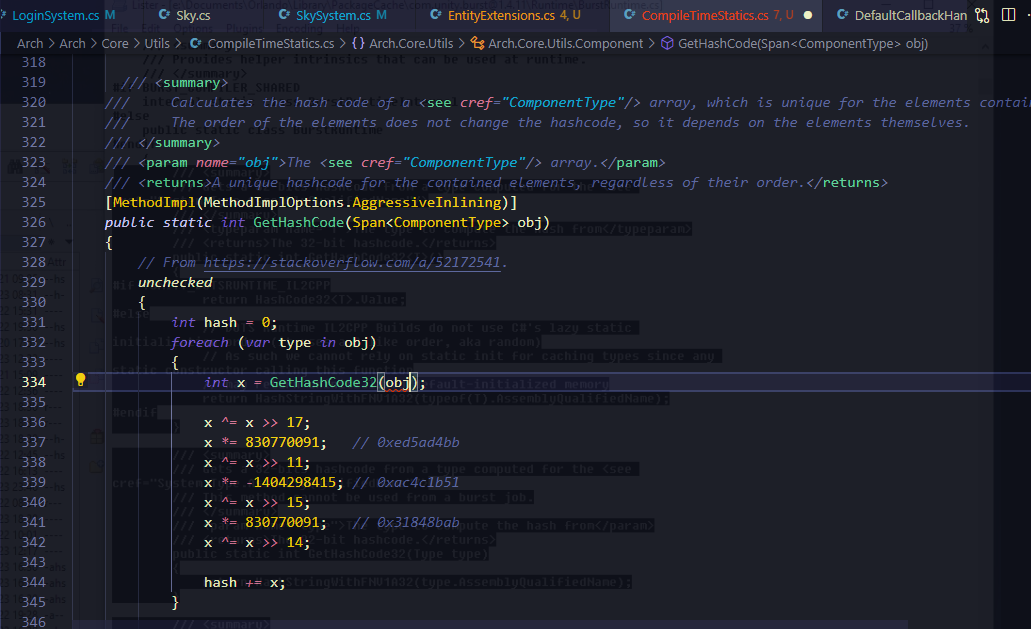Screen dimensions: 1031x629
Task: Click line number 334 in the gutter
Action: coord(34,381)
